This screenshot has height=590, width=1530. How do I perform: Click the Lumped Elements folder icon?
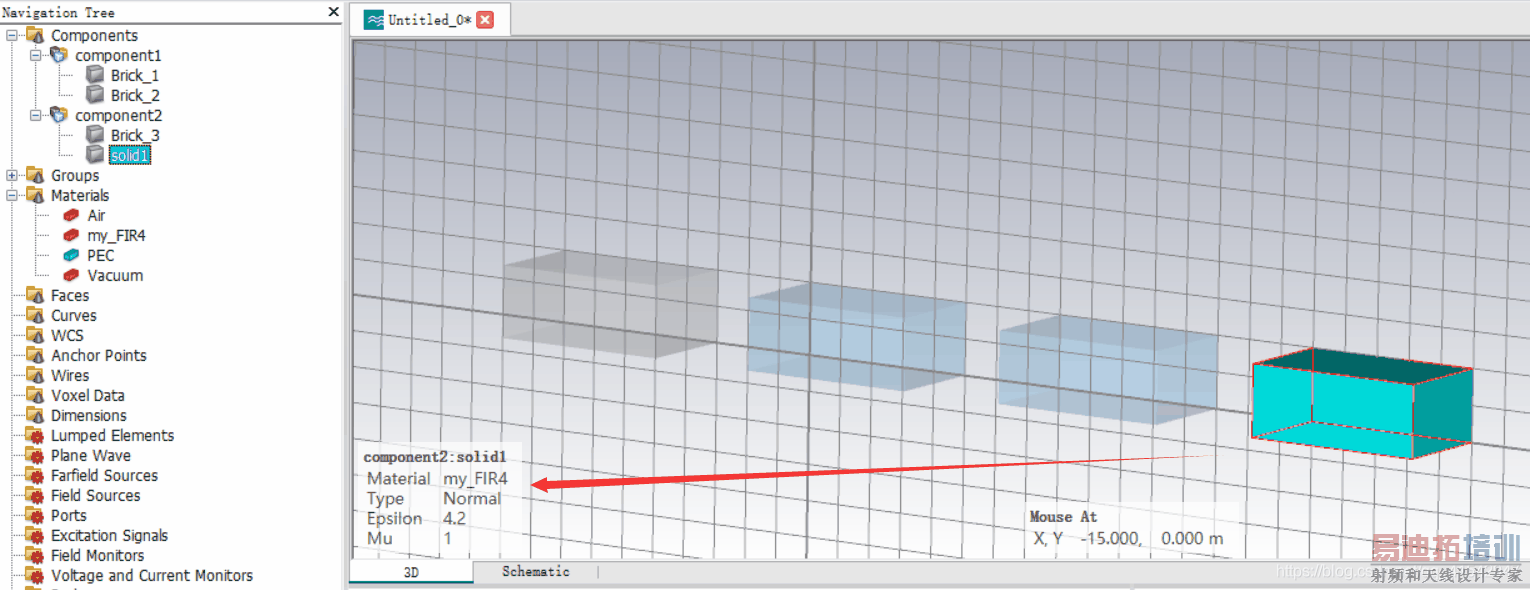tap(36, 435)
